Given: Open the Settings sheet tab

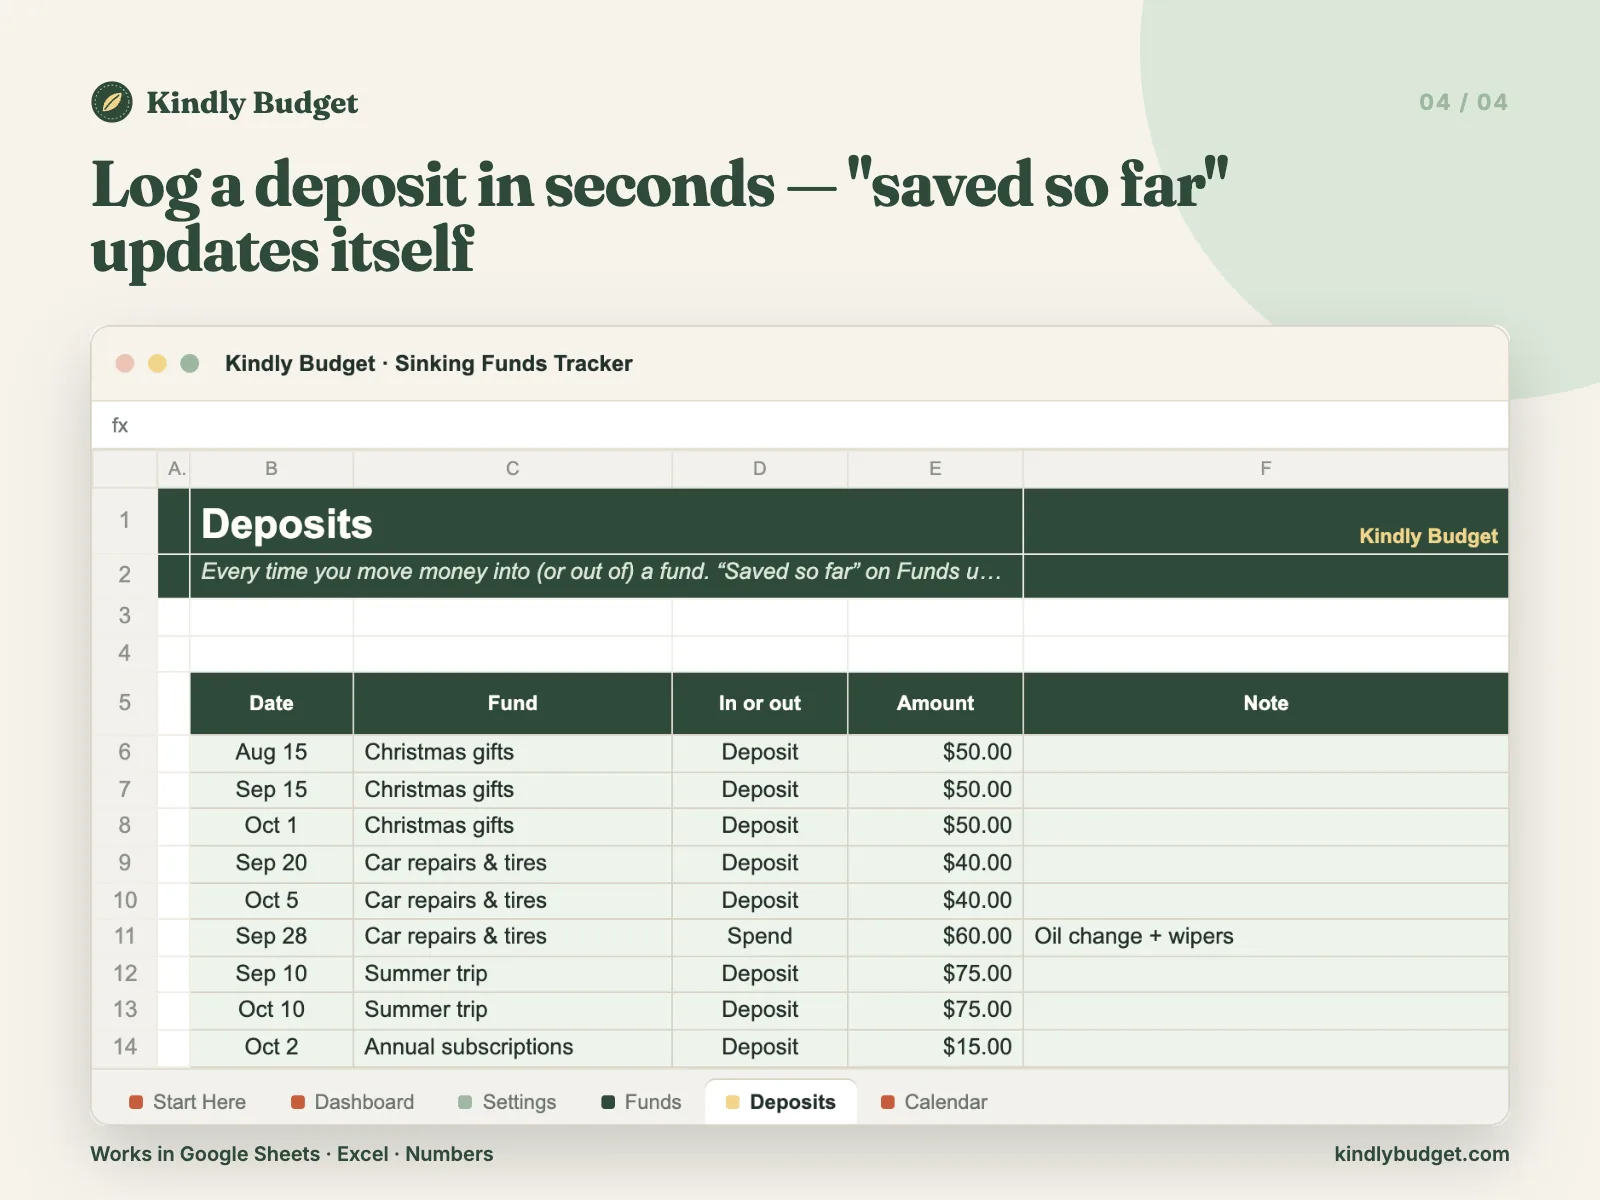Looking at the screenshot, I should click(507, 1102).
